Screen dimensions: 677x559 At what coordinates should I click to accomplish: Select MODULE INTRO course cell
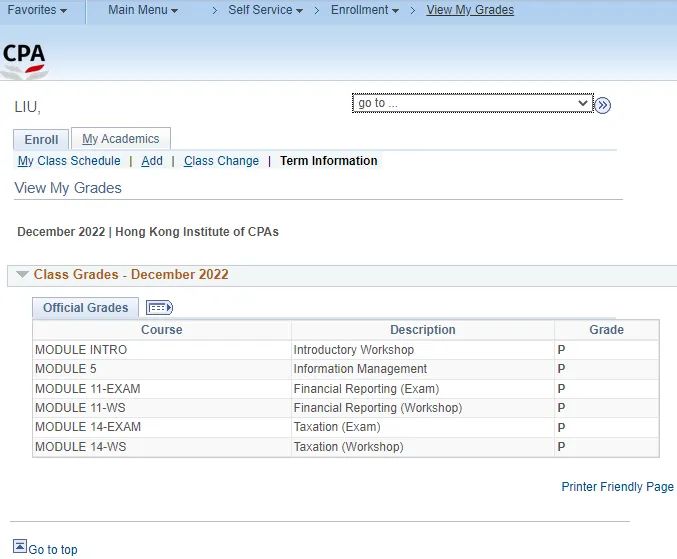(161, 350)
